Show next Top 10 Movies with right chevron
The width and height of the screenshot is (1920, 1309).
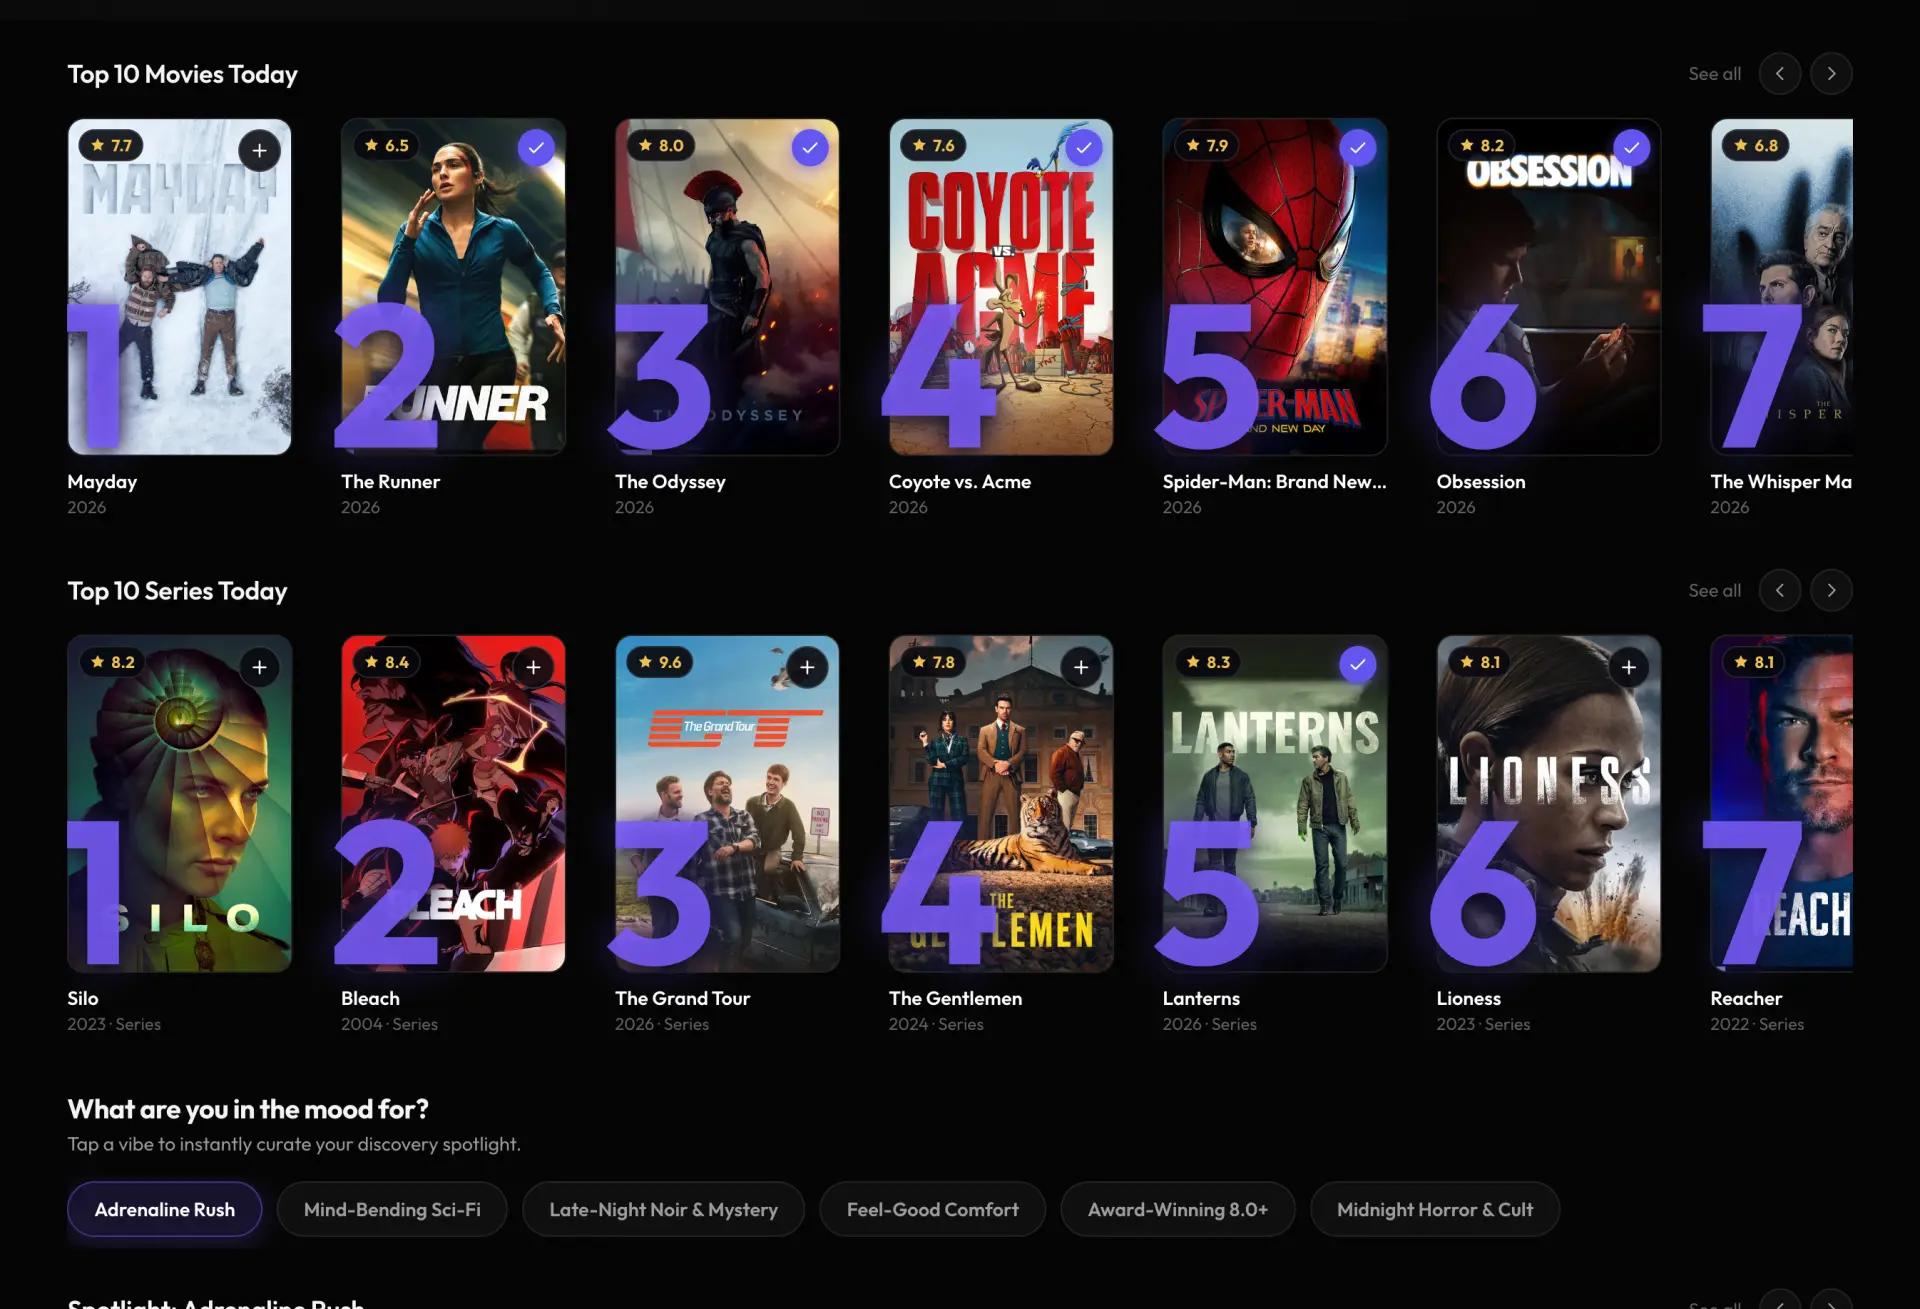point(1831,74)
